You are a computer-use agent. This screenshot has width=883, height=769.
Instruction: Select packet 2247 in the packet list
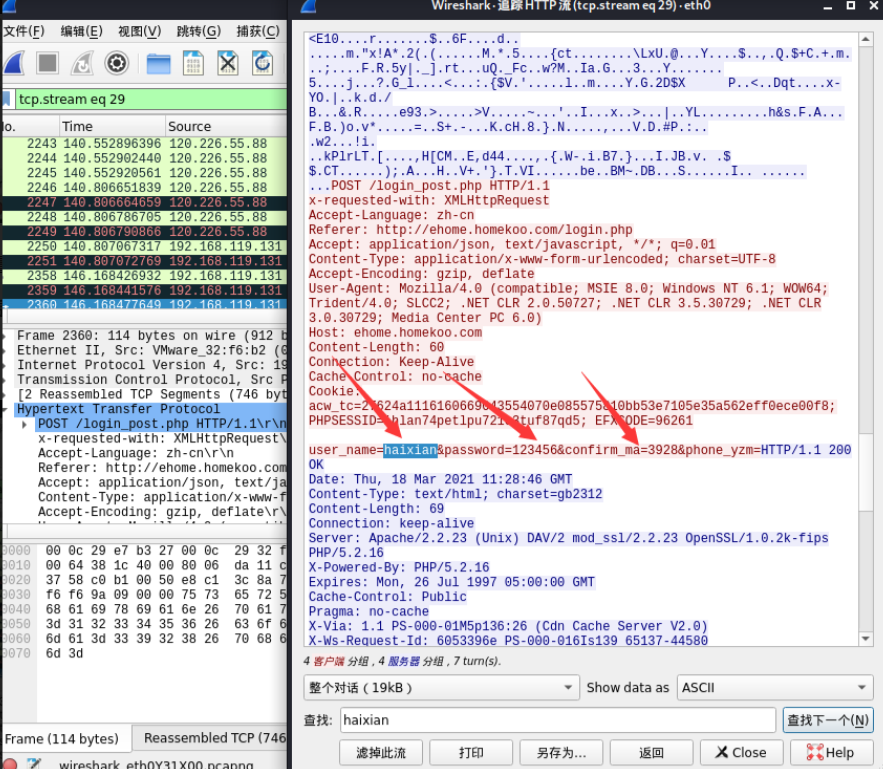pyautogui.click(x=145, y=202)
